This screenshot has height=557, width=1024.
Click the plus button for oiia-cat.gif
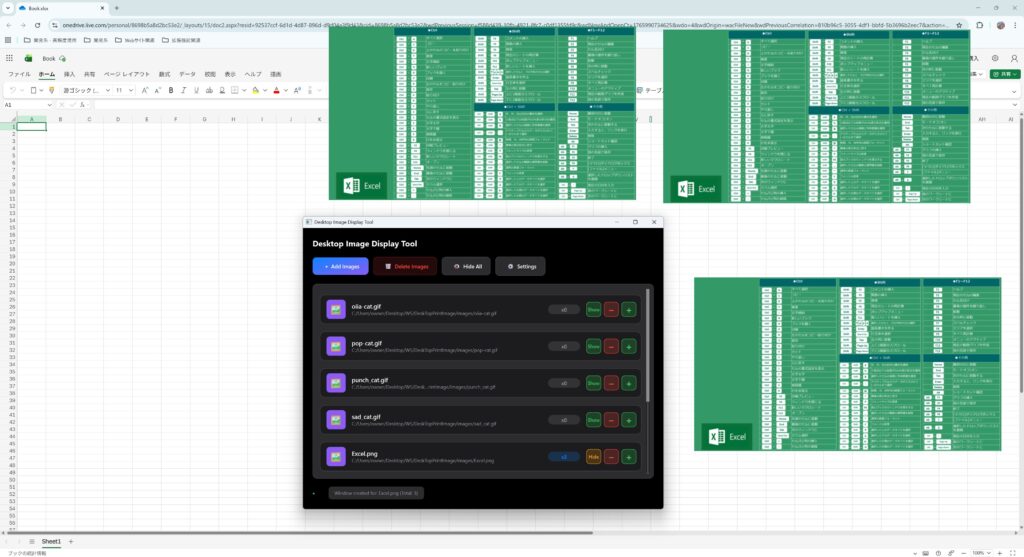pos(628,310)
